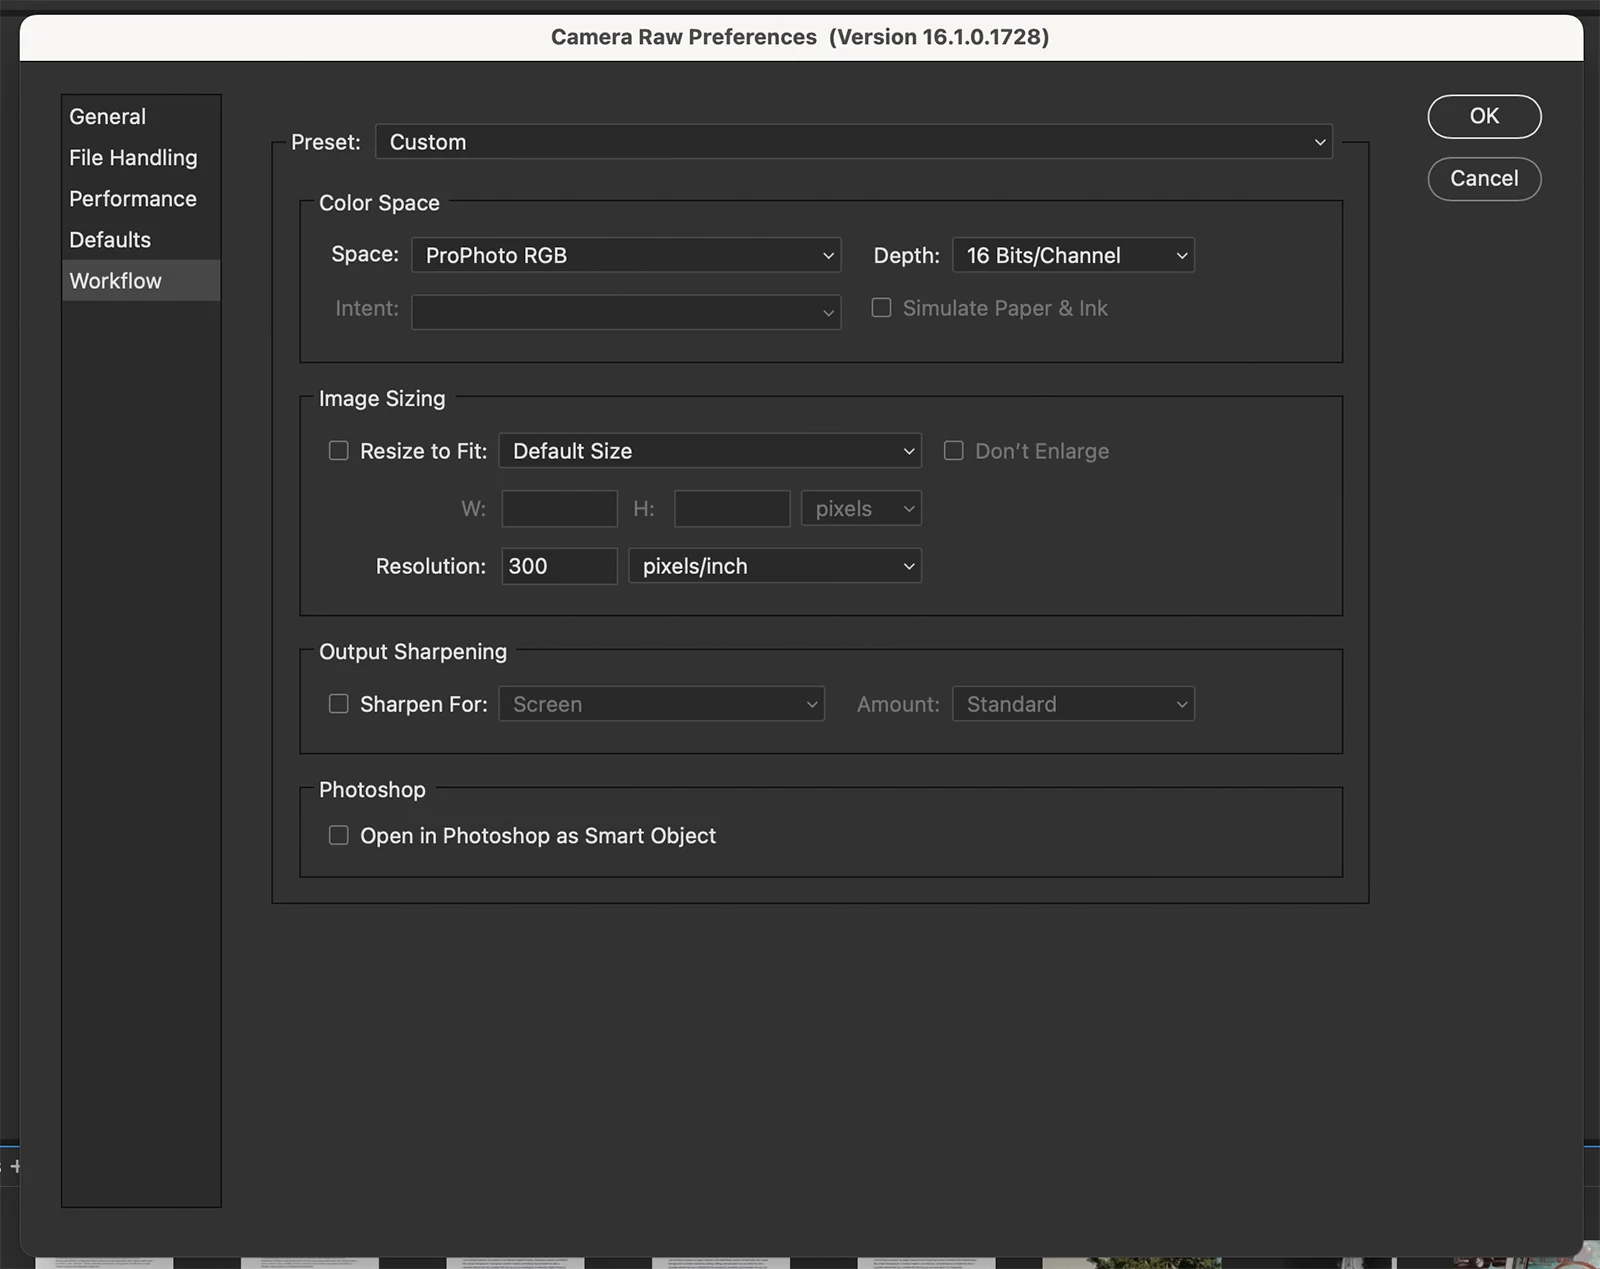The image size is (1600, 1269).
Task: Click OK to confirm preferences
Action: click(x=1484, y=116)
